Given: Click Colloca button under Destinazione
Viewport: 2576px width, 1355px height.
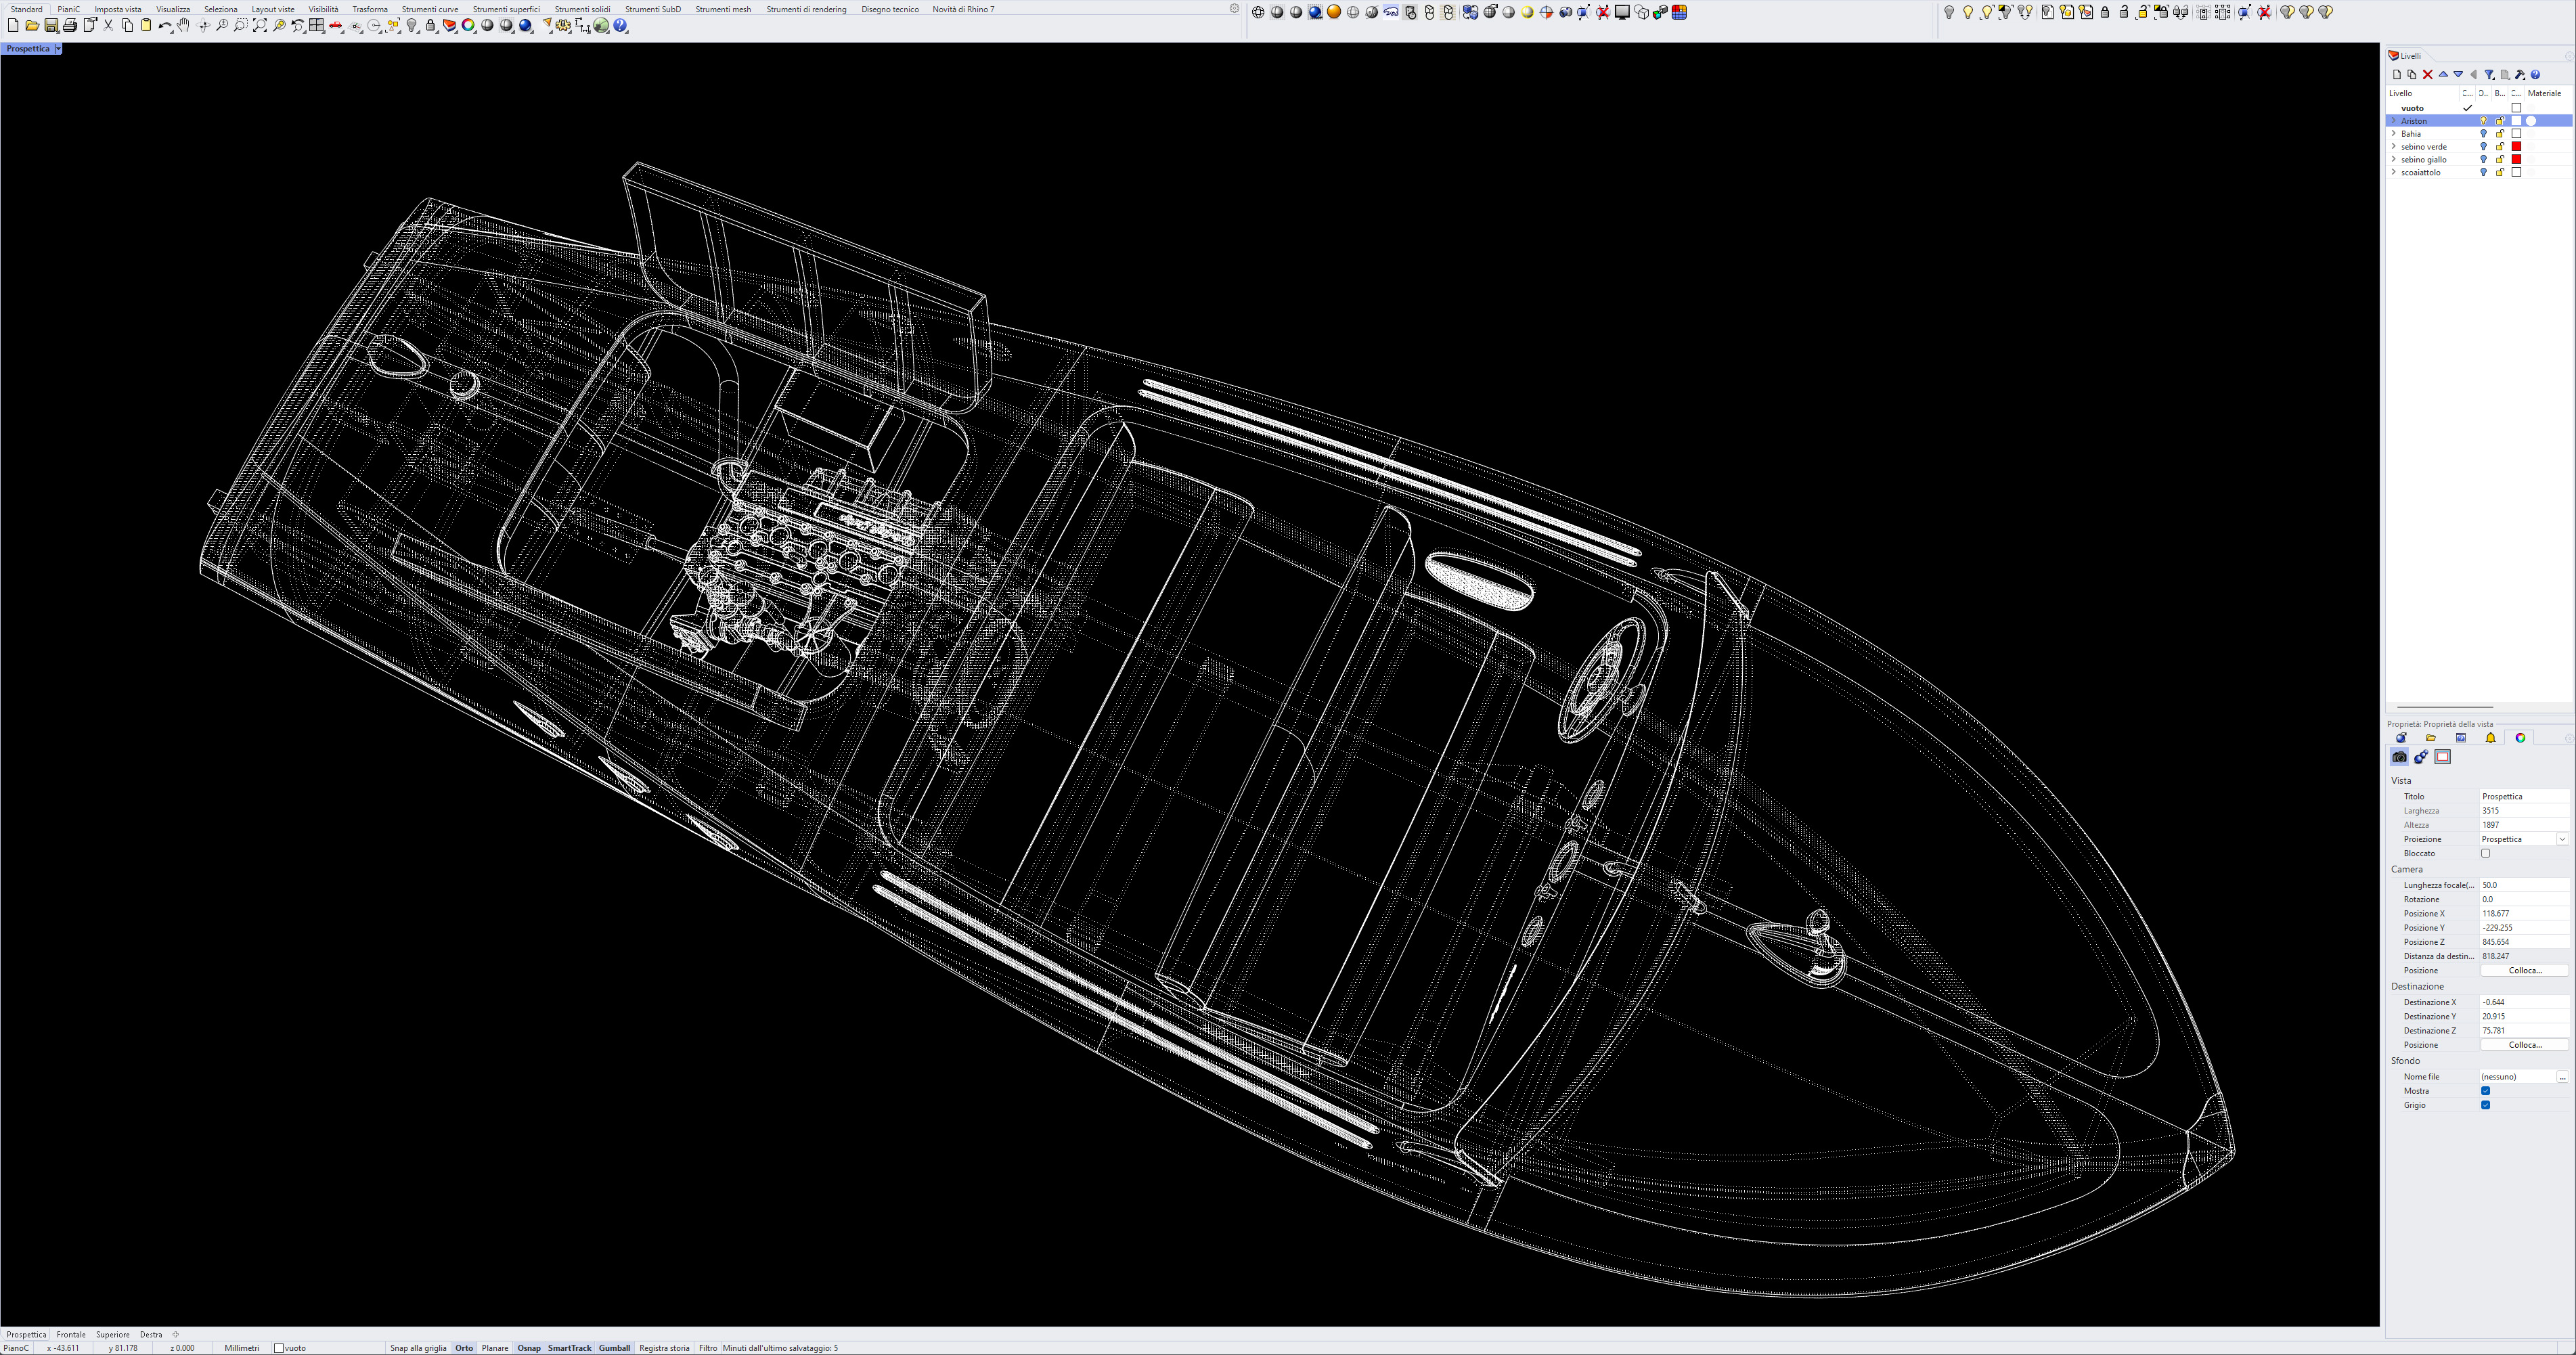Looking at the screenshot, I should tap(2524, 1045).
